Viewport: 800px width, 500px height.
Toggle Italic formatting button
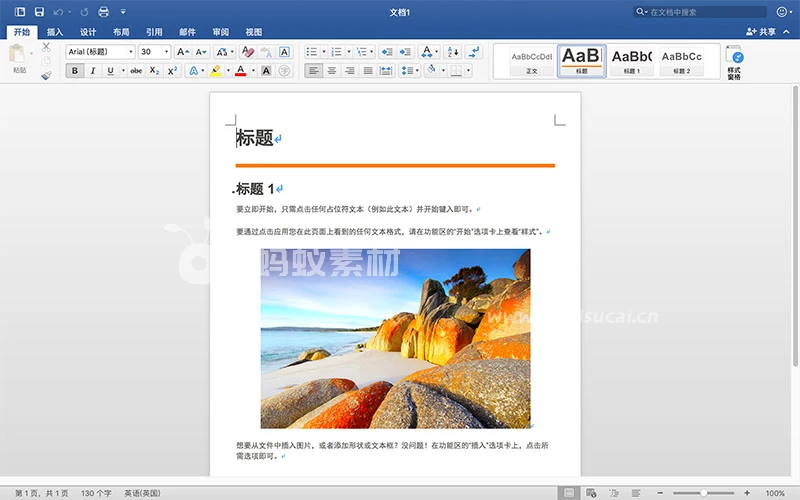pos(93,71)
